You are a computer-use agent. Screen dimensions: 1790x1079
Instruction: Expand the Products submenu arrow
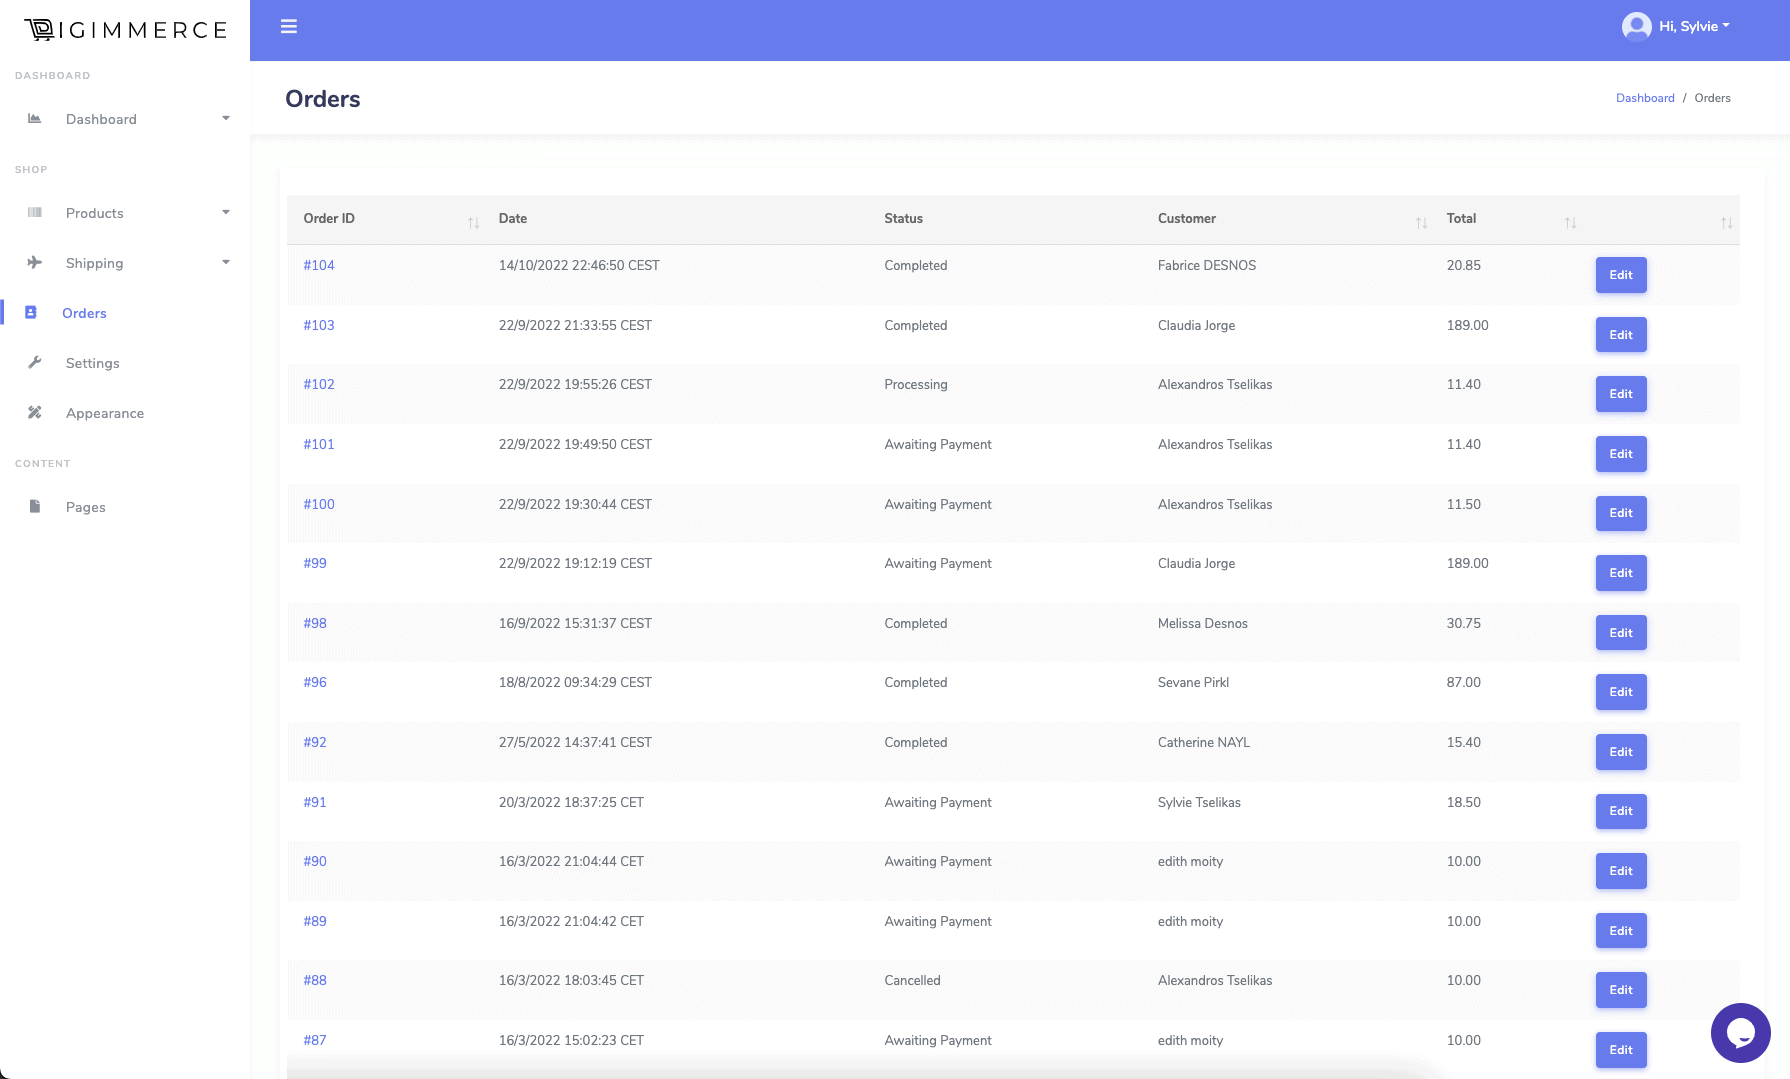pyautogui.click(x=226, y=213)
